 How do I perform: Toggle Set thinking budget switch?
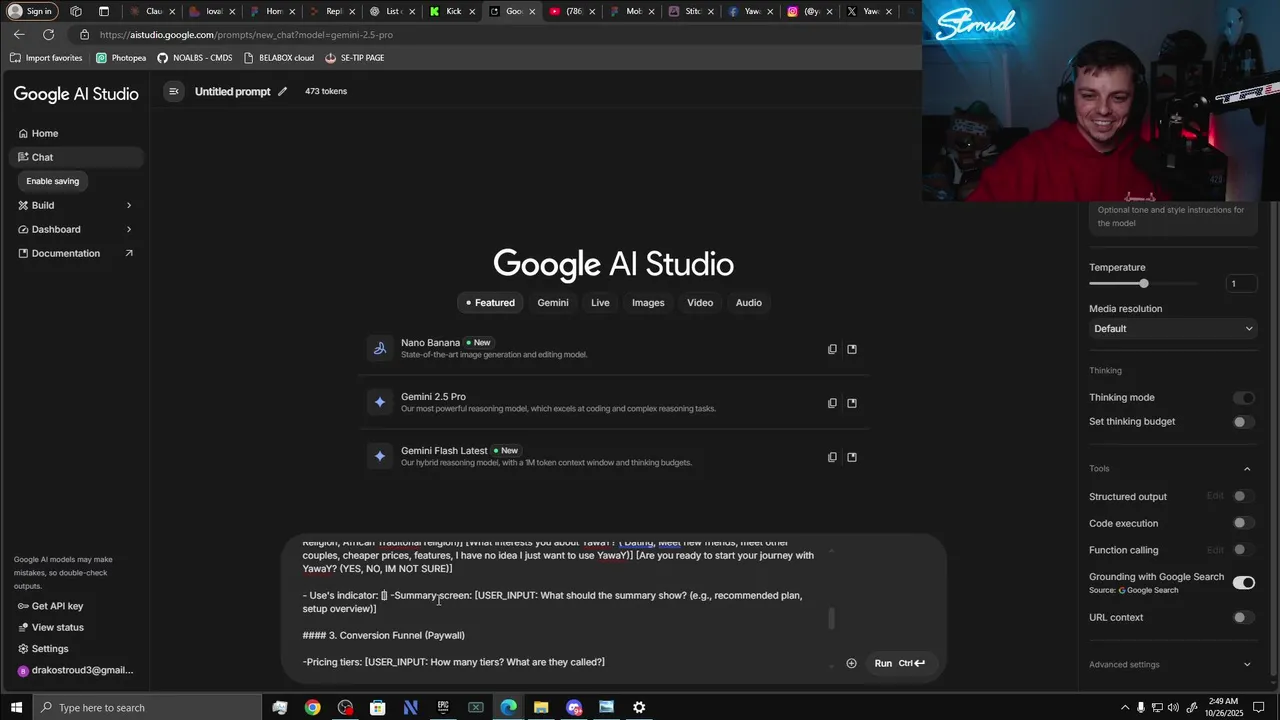(x=1243, y=422)
